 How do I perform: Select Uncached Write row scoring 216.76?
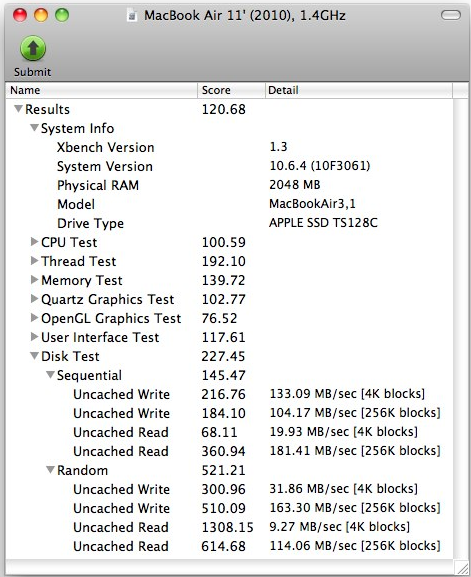[x=229, y=394]
